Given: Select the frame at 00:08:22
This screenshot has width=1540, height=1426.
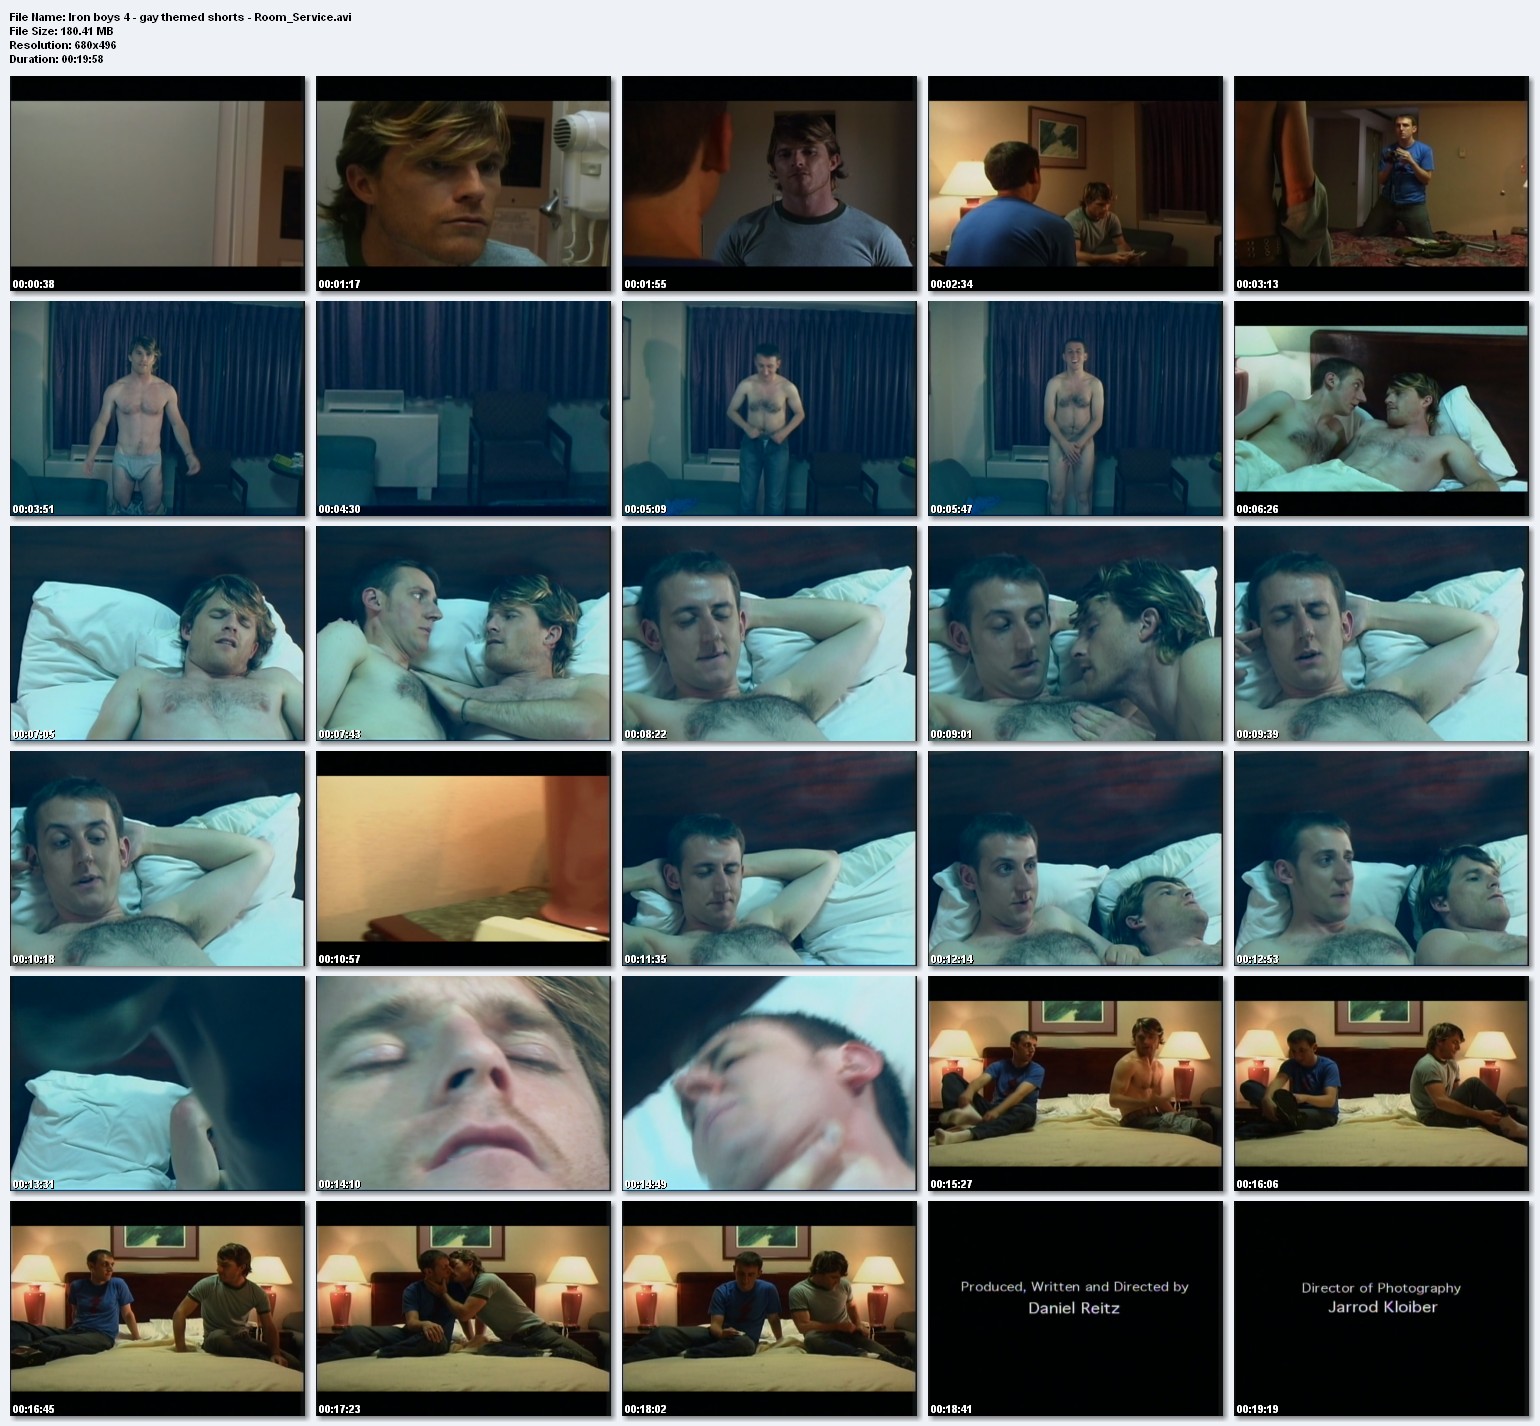Looking at the screenshot, I should tap(769, 633).
